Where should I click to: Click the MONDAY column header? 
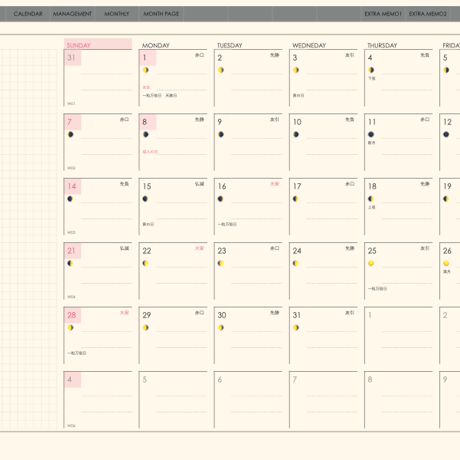[156, 45]
